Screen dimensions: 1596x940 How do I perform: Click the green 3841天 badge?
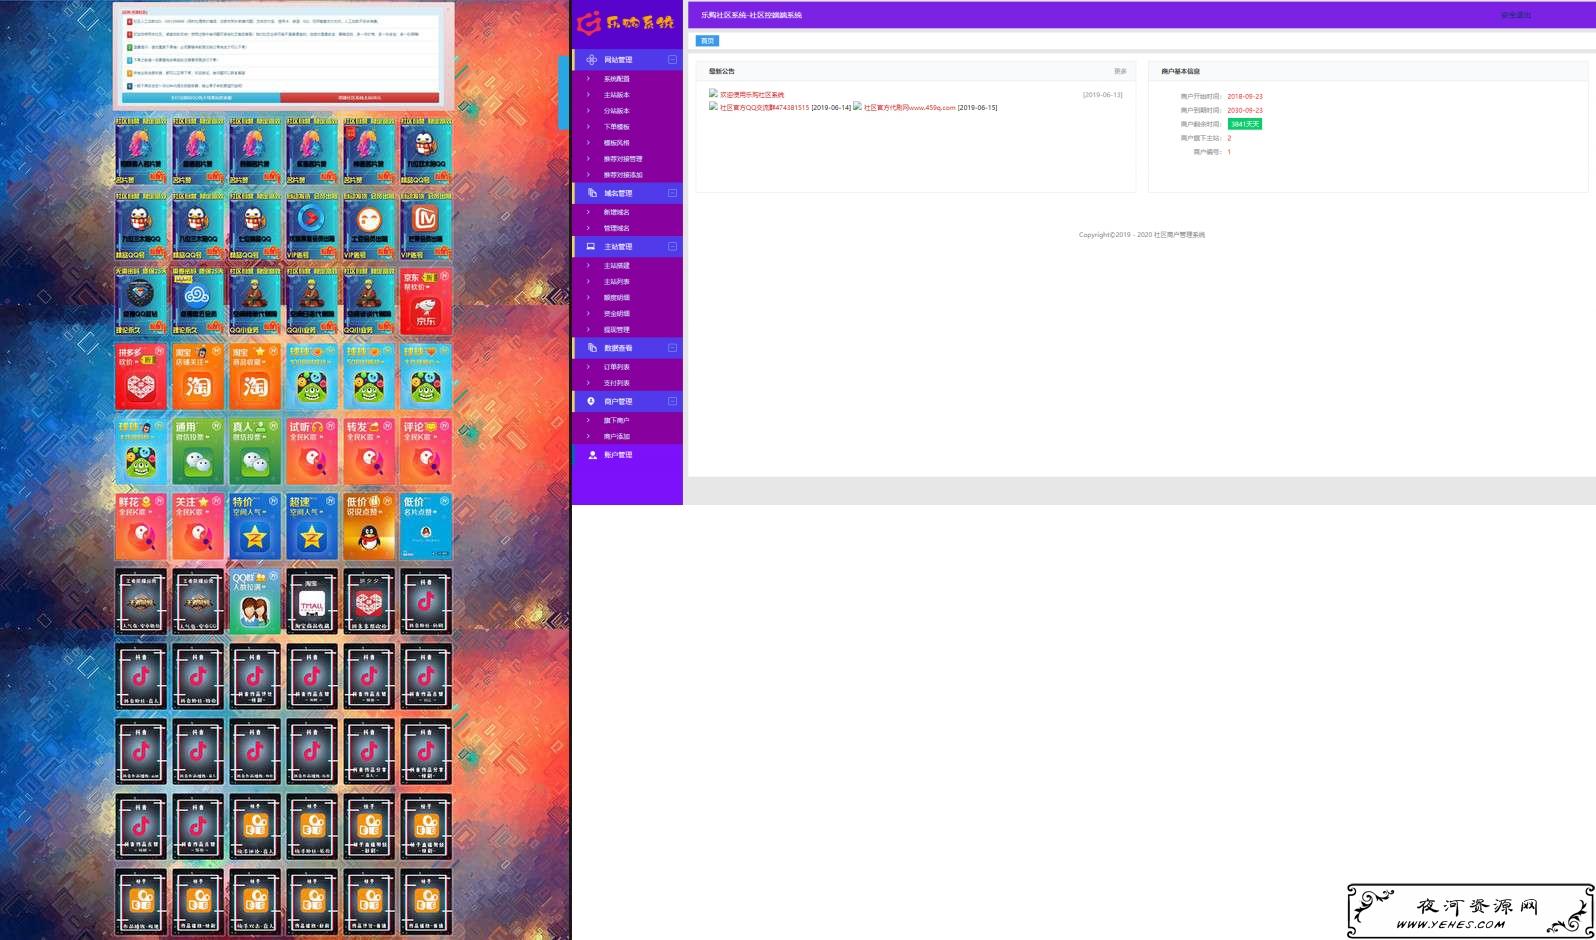click(1245, 124)
